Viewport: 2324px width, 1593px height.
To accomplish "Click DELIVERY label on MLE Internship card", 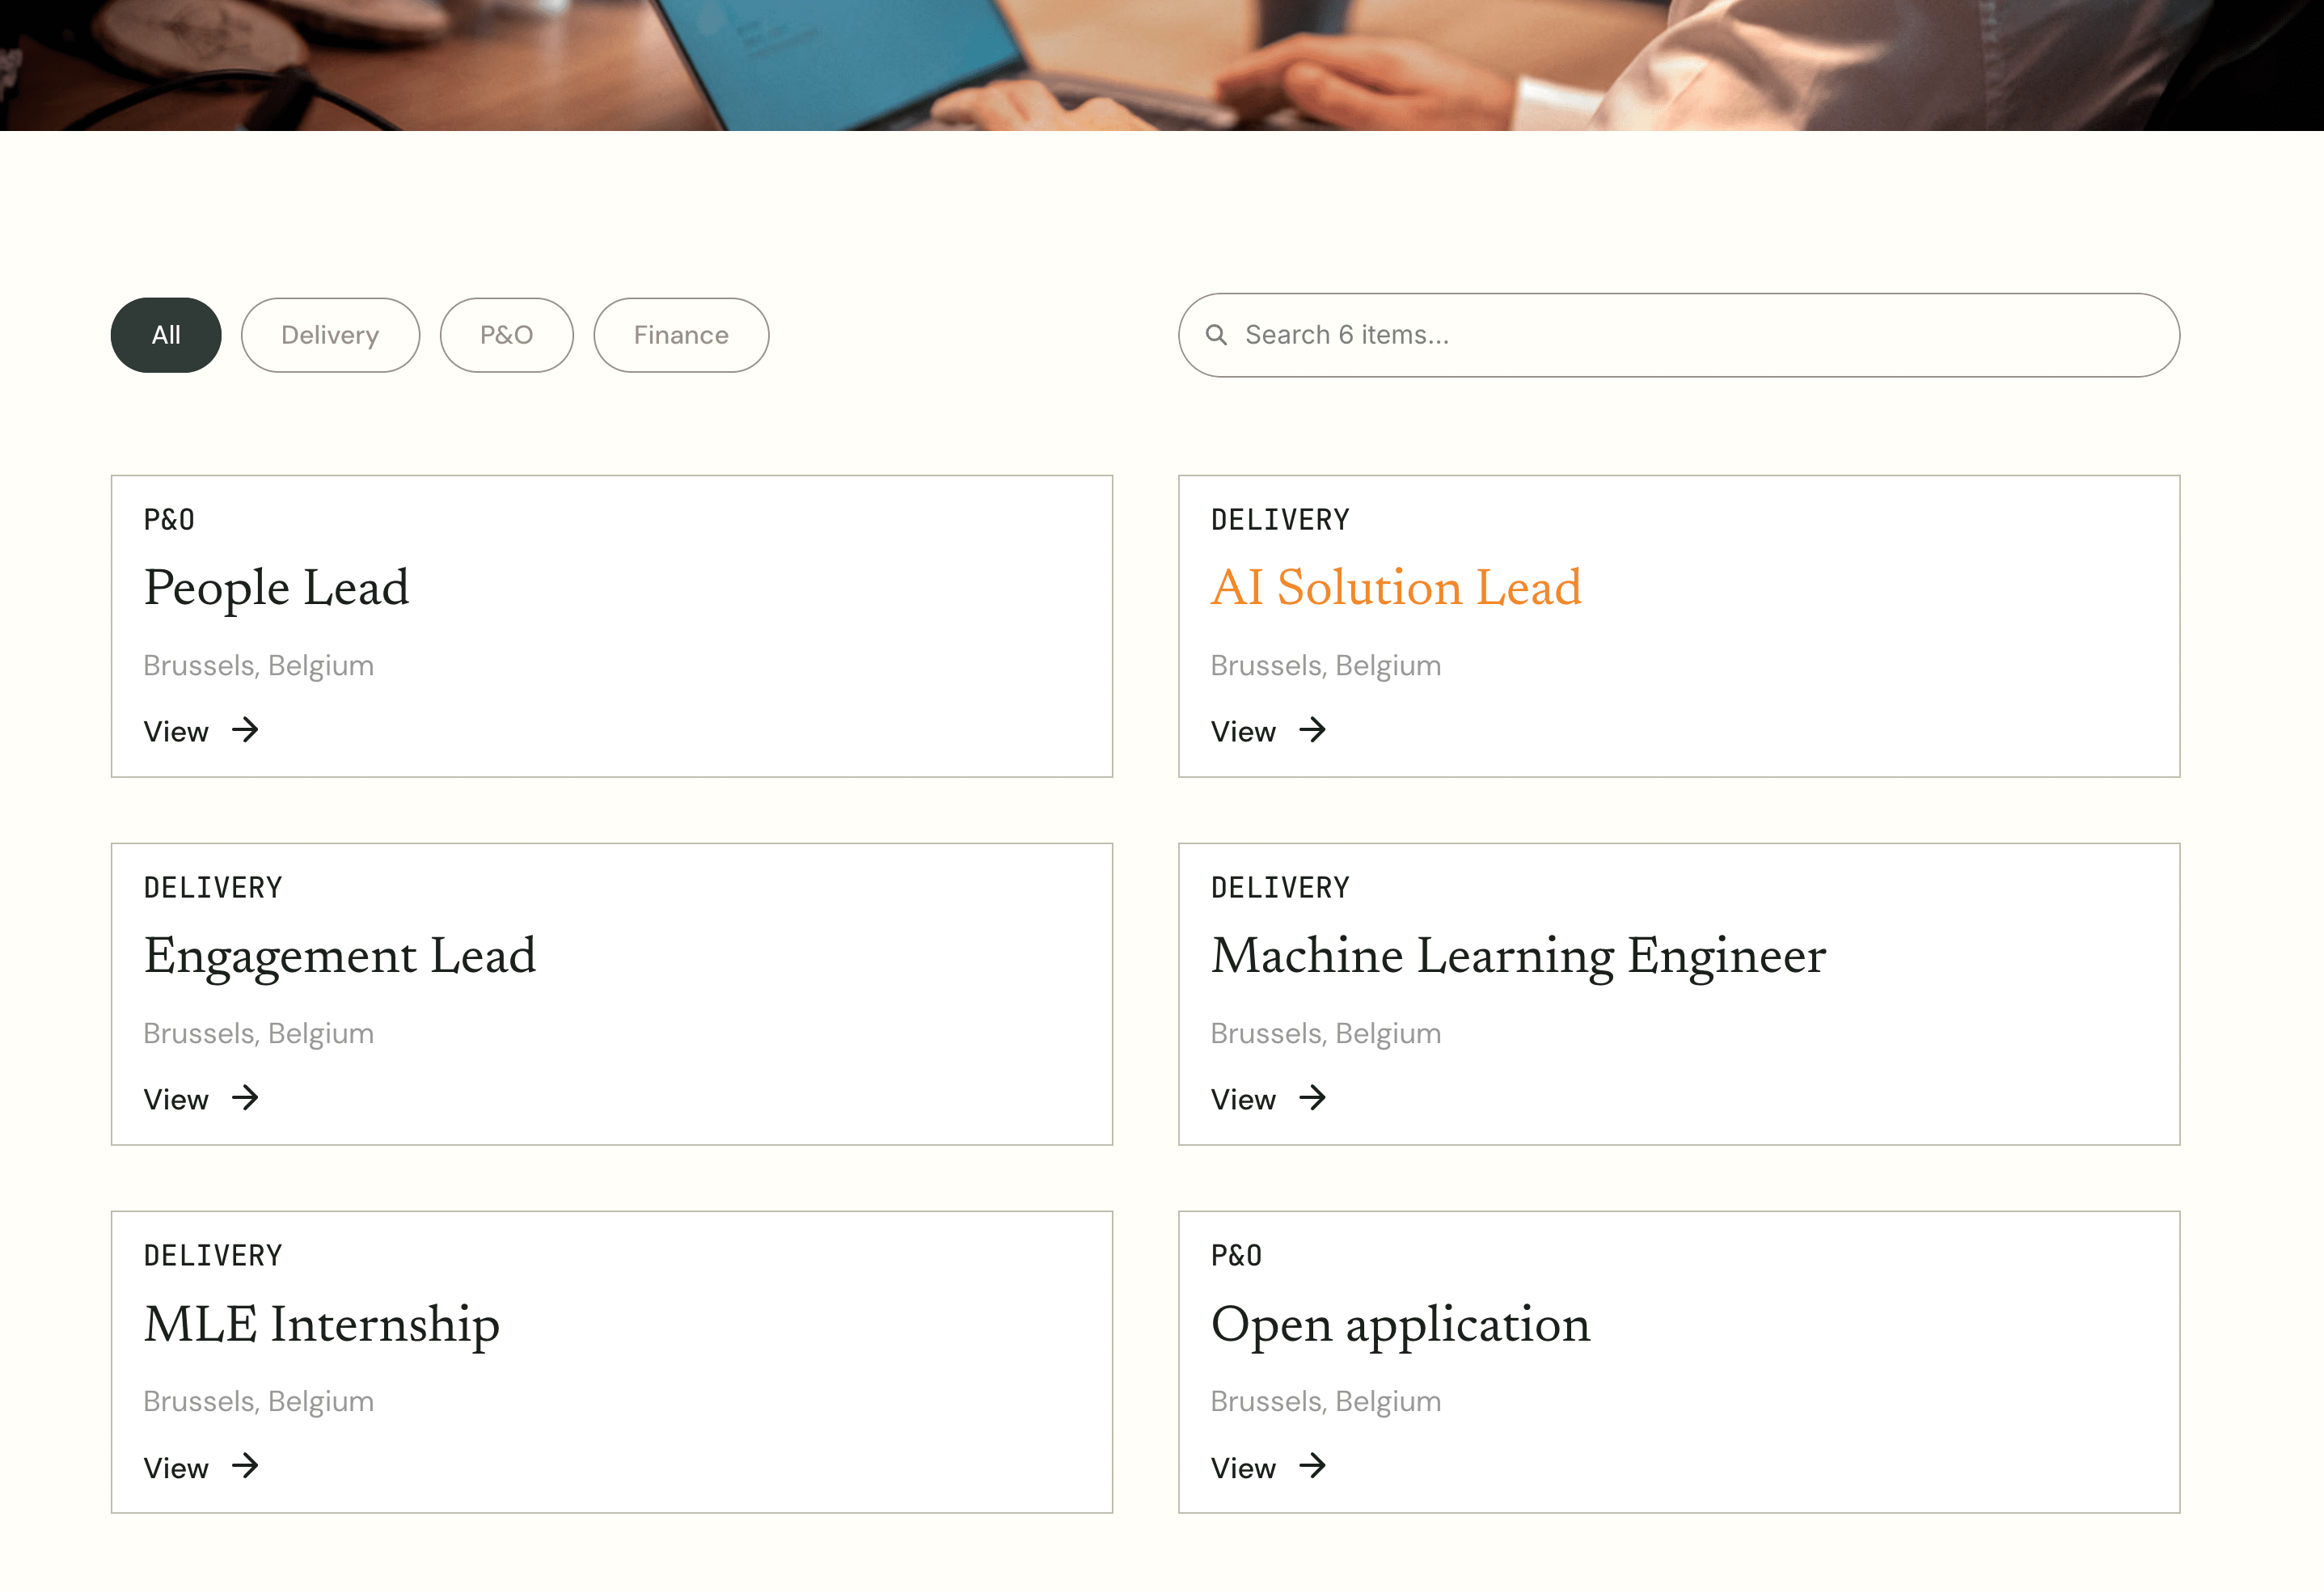I will tap(213, 1256).
